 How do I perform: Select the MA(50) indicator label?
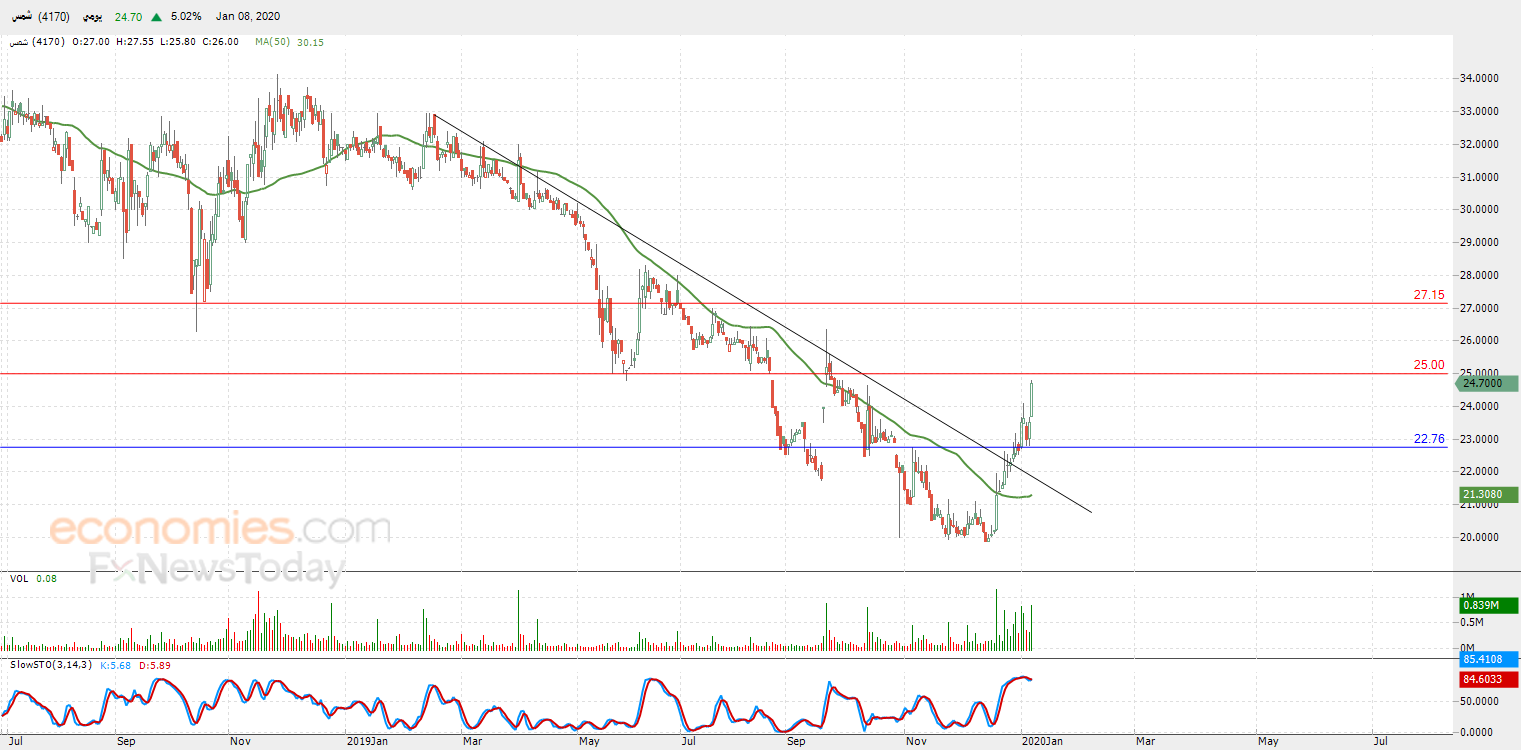tap(274, 42)
